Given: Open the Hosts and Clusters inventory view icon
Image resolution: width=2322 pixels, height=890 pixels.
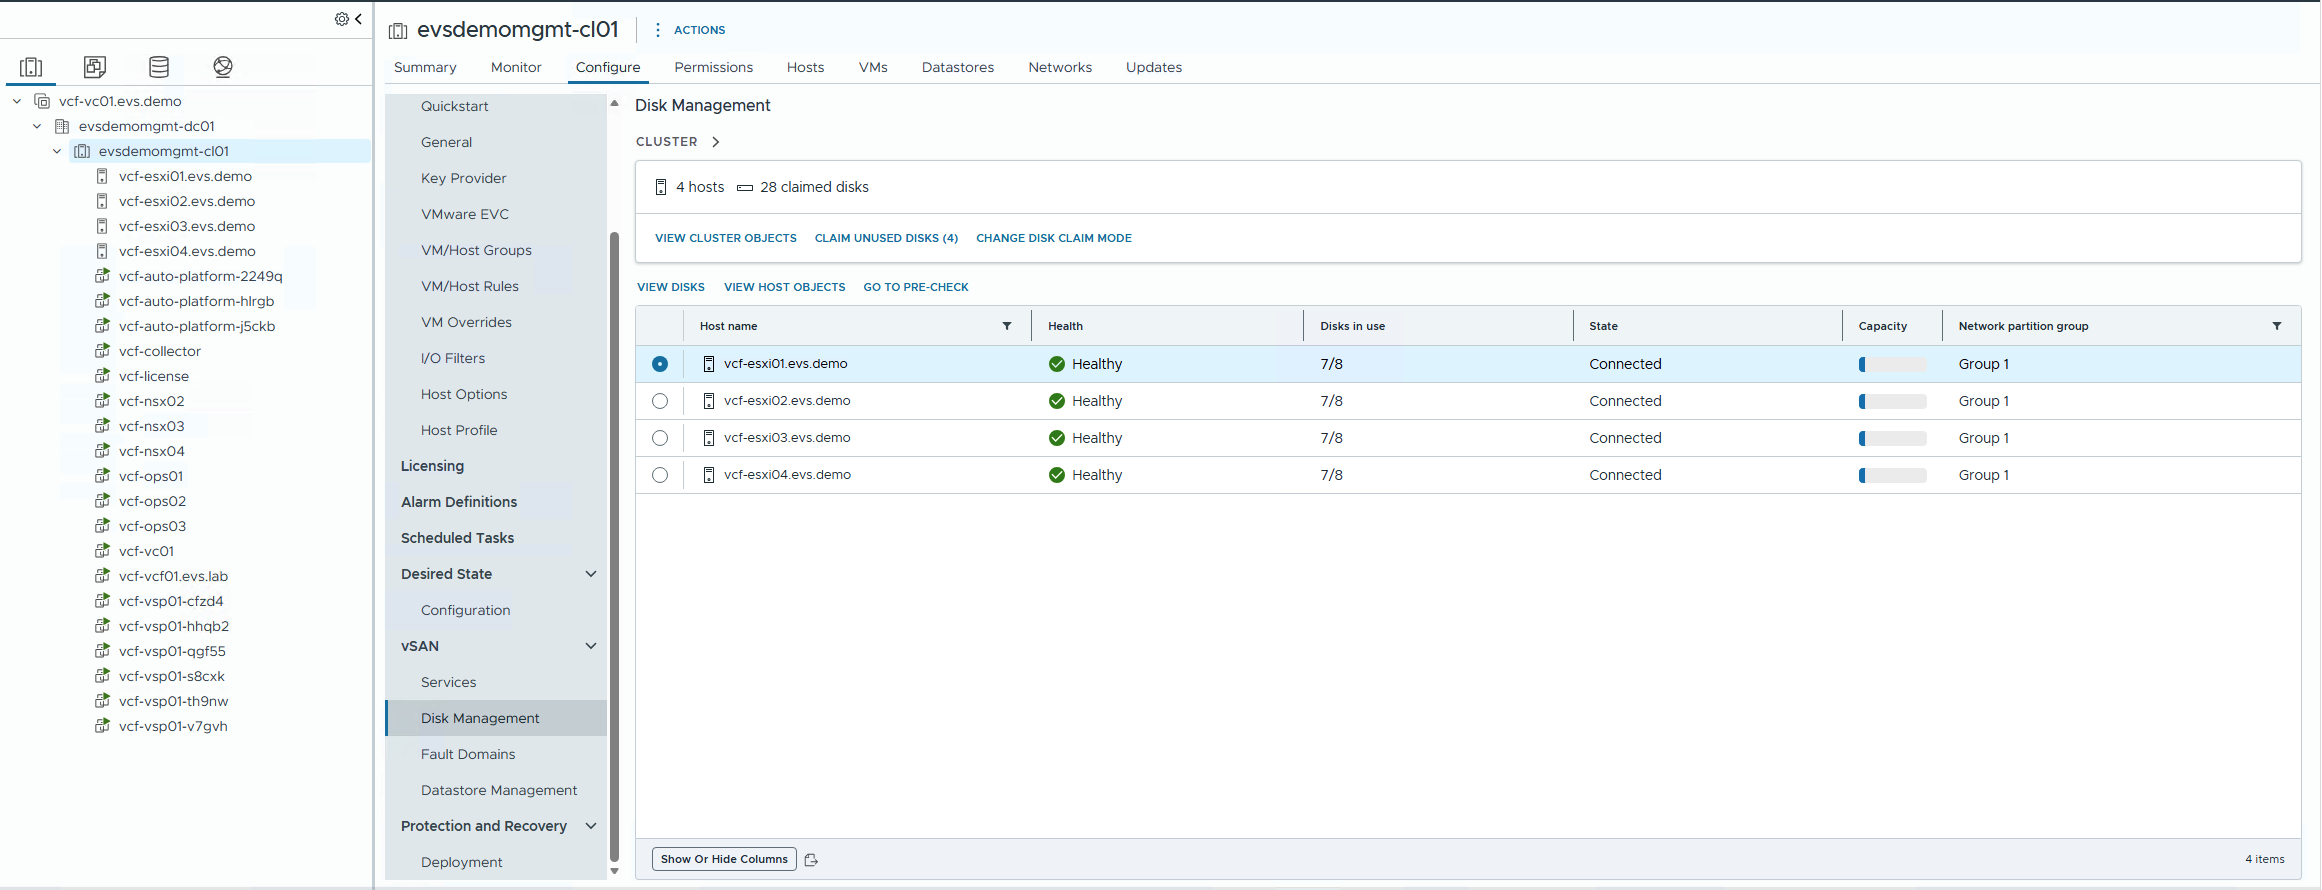Looking at the screenshot, I should click(x=31, y=67).
